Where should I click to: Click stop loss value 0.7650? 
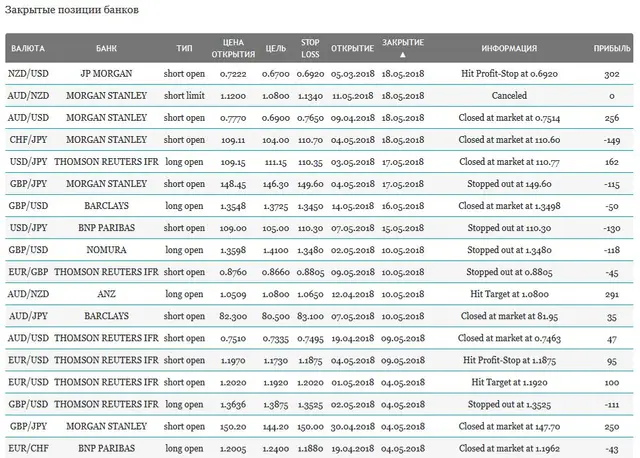(310, 118)
